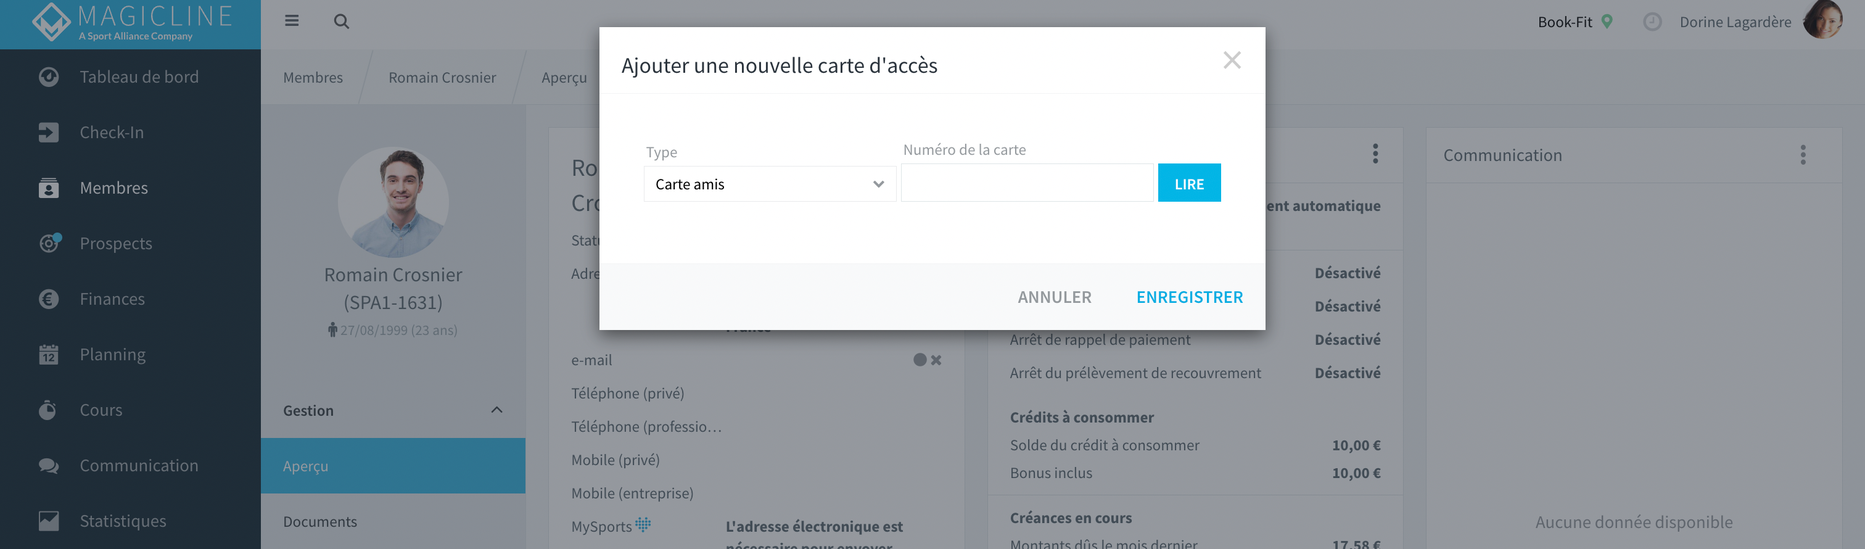Image resolution: width=1865 pixels, height=549 pixels.
Task: Open the Aperçu breadcrumb
Action: [x=564, y=77]
